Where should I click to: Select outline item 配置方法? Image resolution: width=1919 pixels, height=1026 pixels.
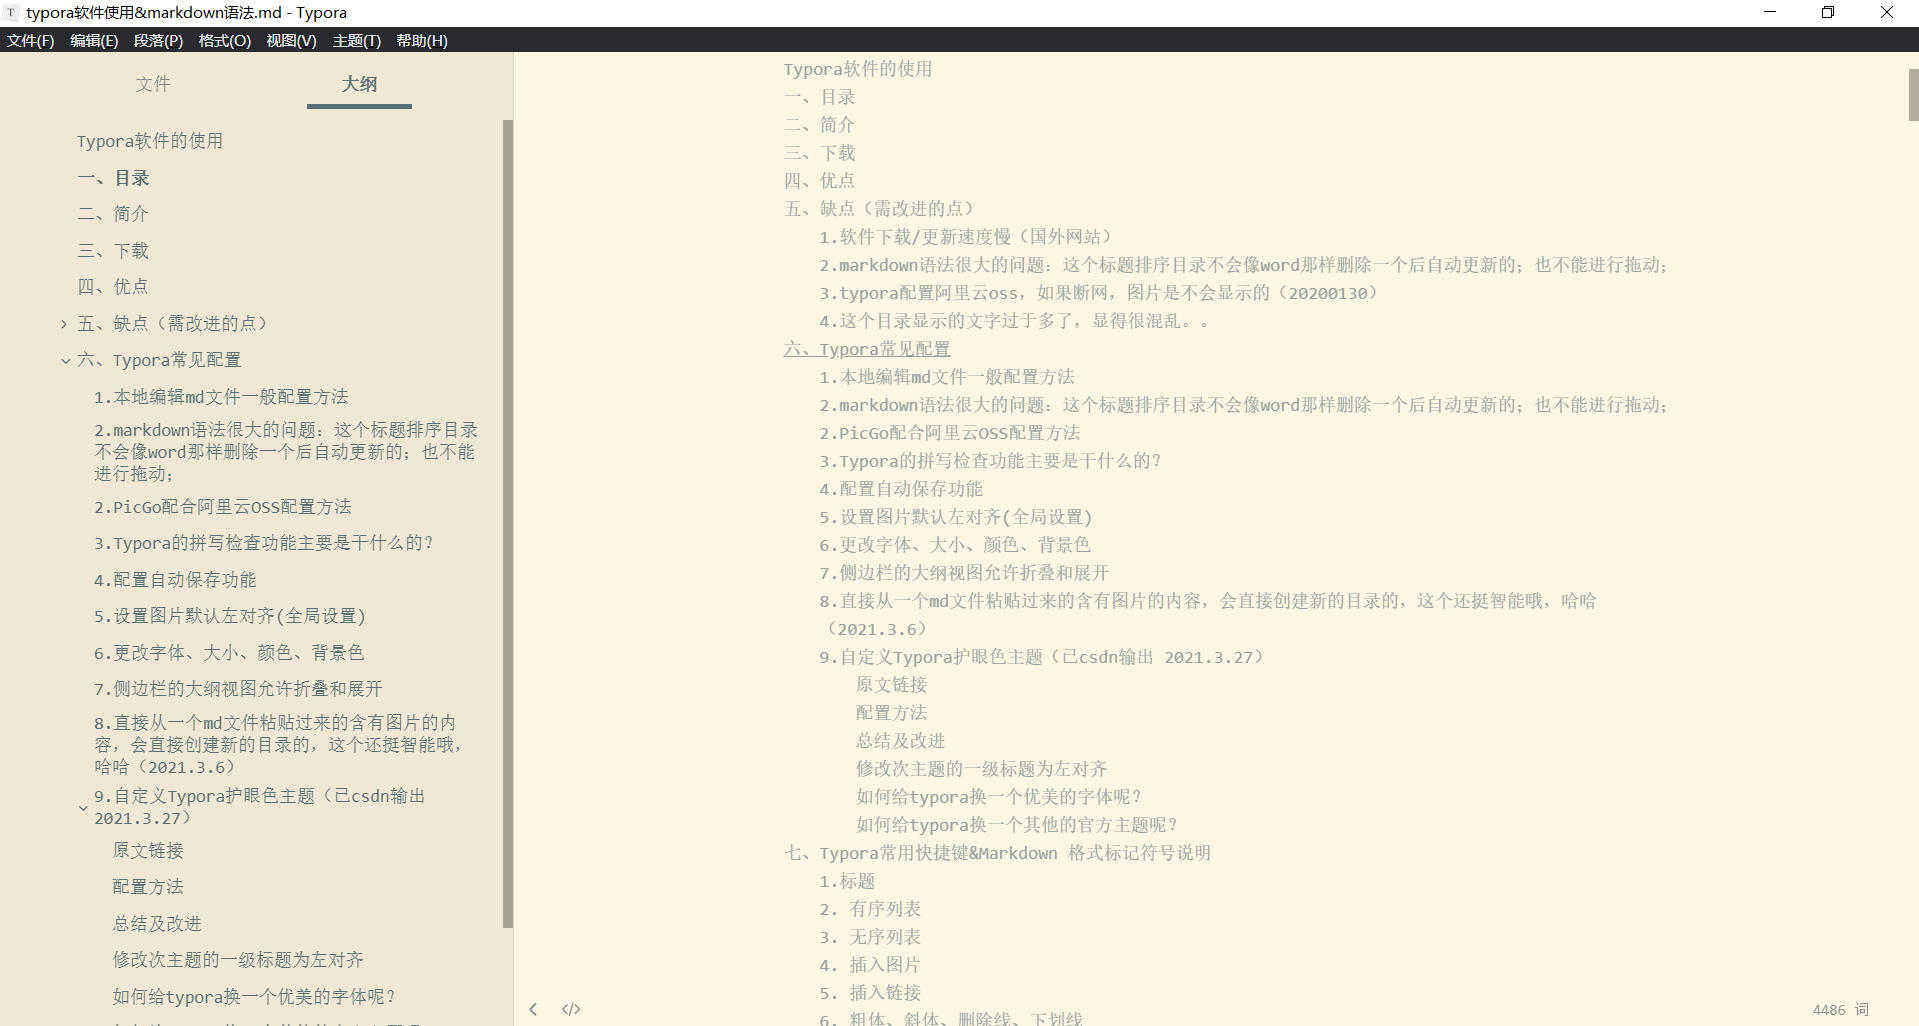pos(148,887)
